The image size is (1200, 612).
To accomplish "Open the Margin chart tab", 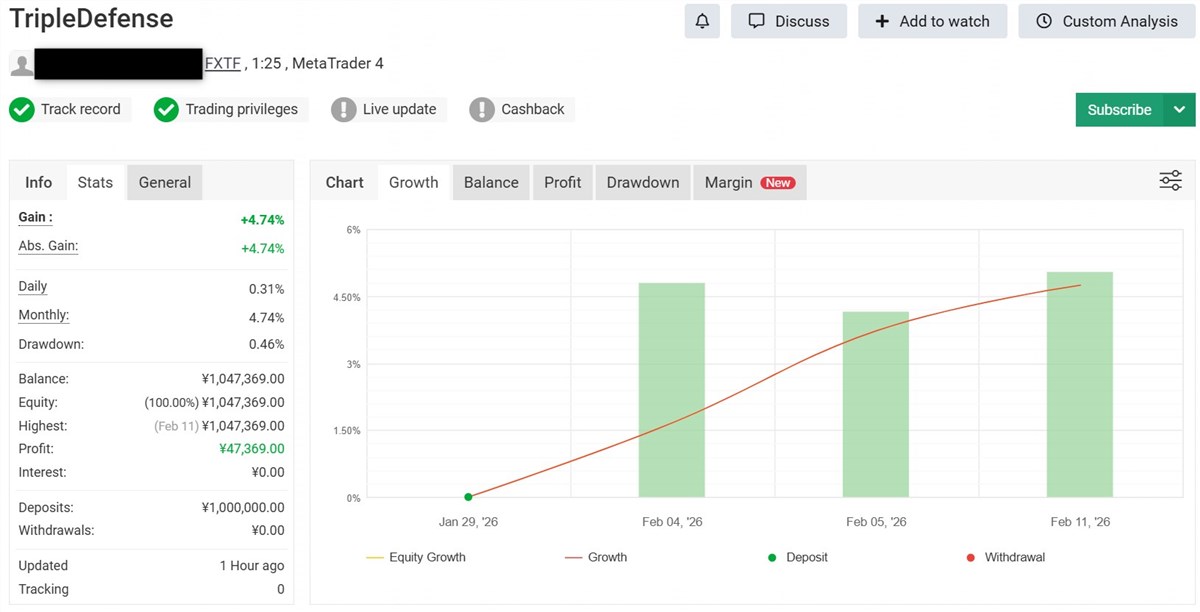I will click(749, 182).
